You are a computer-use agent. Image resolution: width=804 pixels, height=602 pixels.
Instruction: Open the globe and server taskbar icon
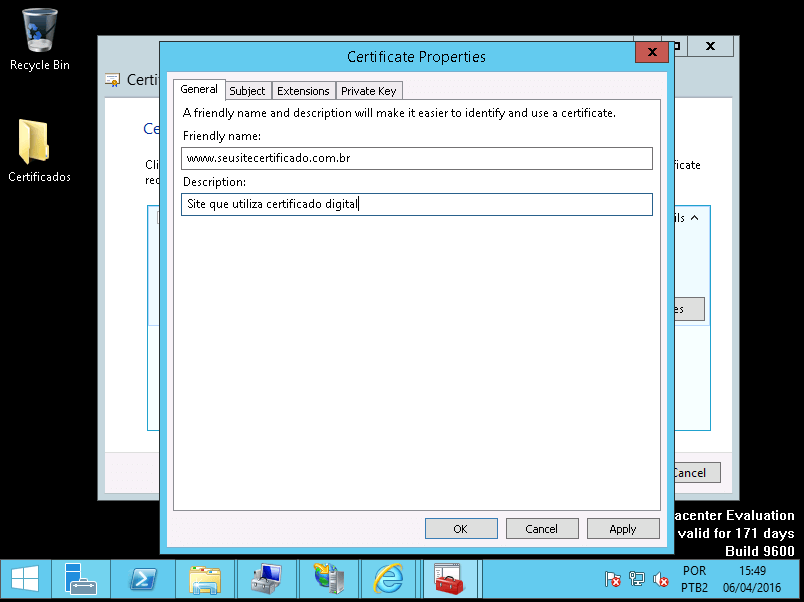[329, 579]
